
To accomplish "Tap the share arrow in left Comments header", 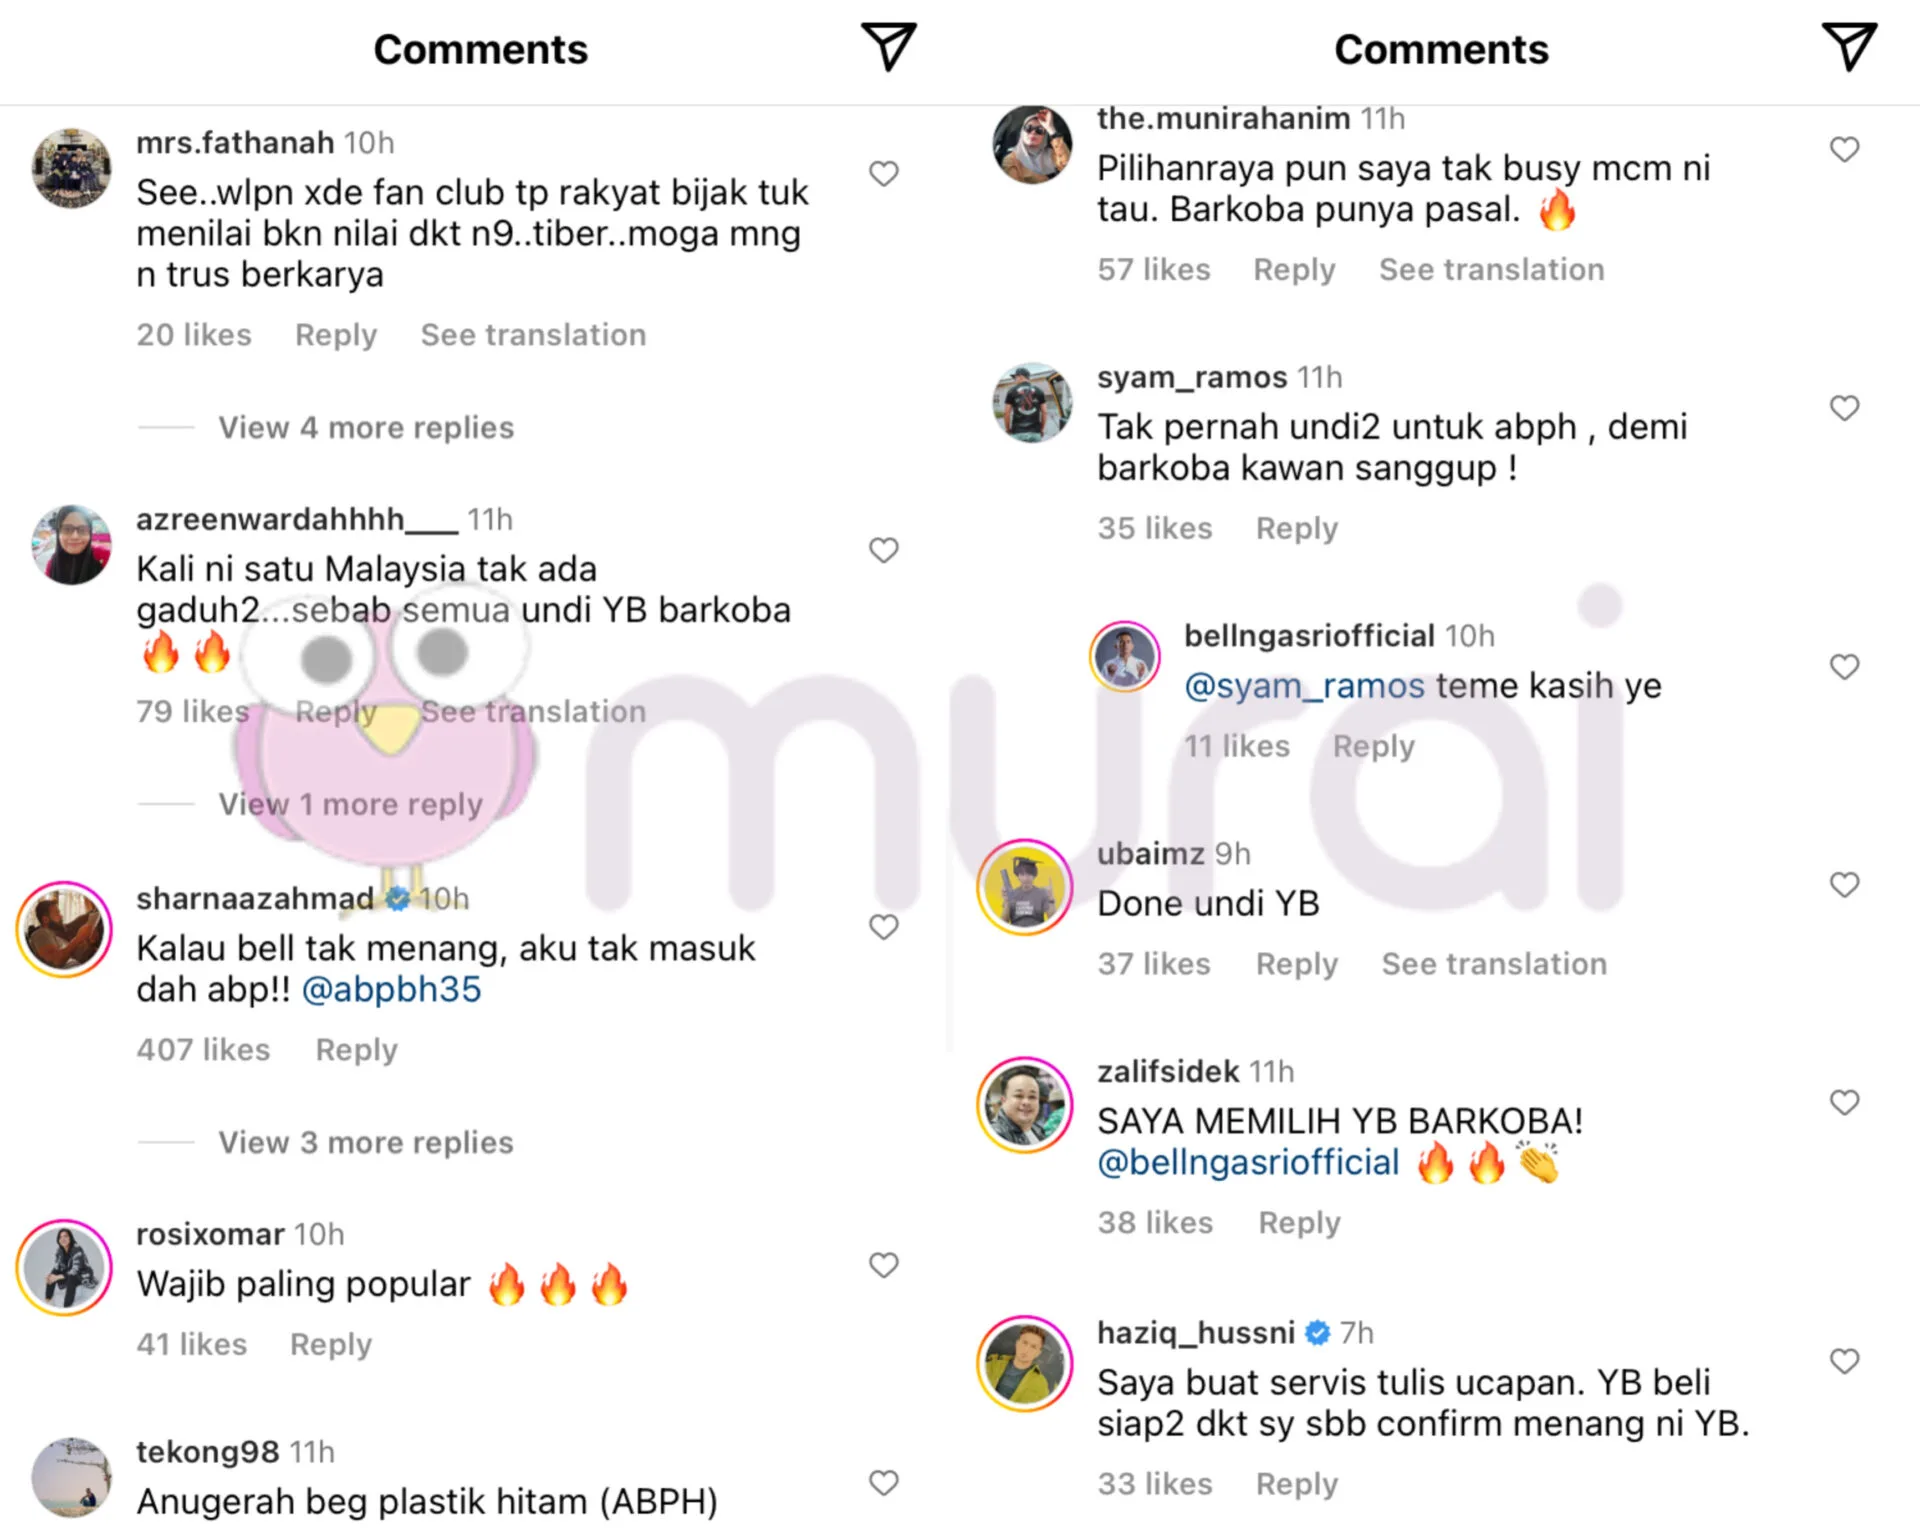I will 888,47.
